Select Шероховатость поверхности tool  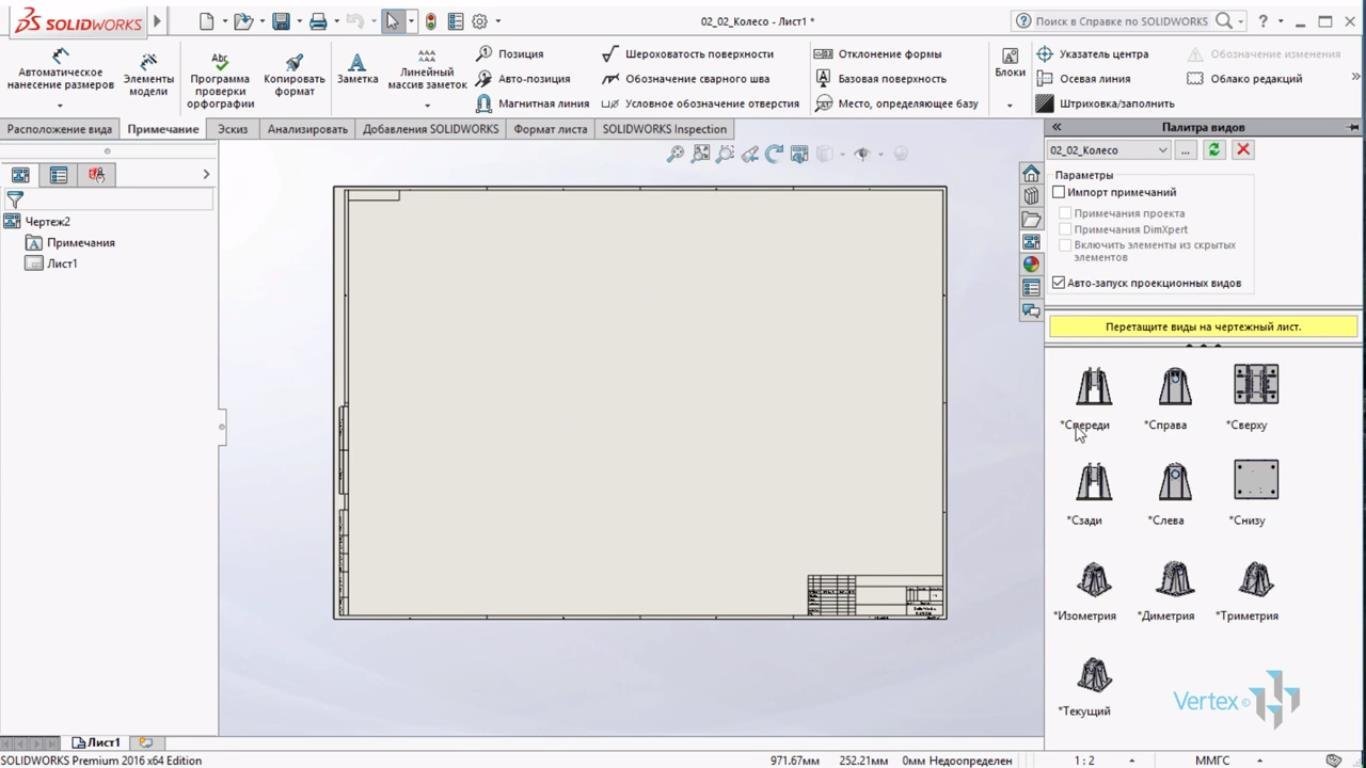point(688,54)
